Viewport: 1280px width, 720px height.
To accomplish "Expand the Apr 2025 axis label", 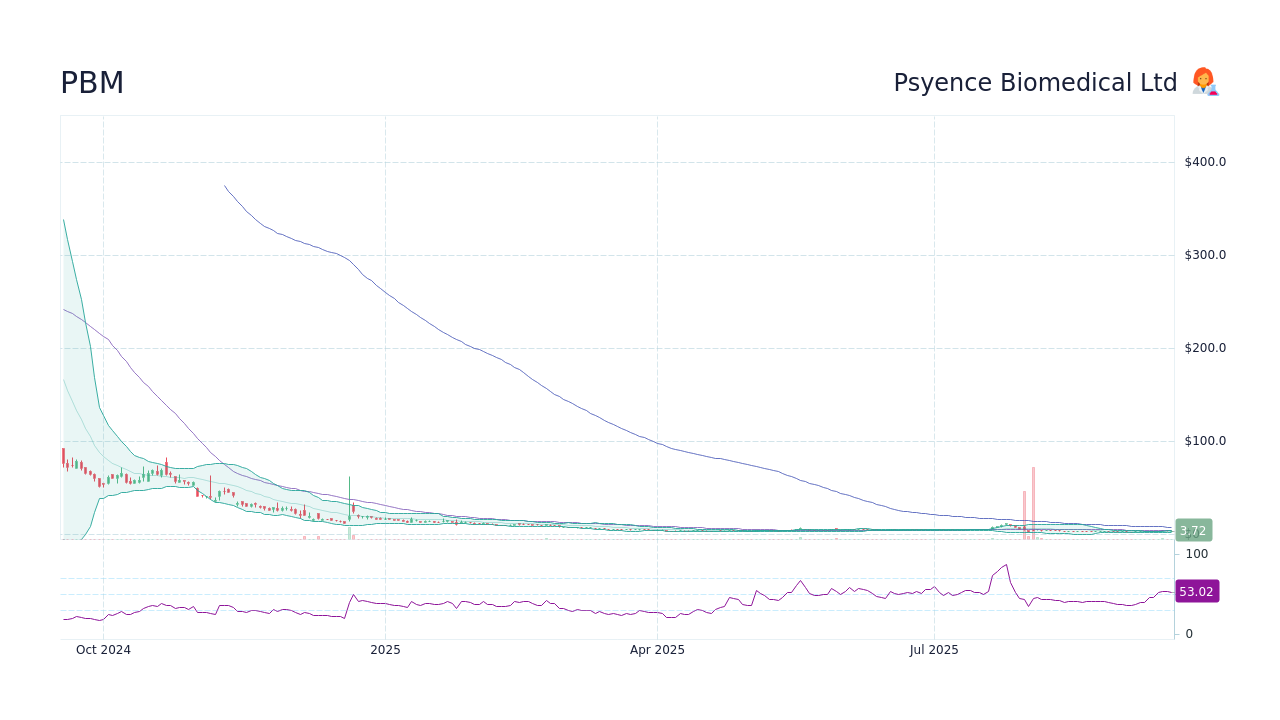I will point(657,650).
